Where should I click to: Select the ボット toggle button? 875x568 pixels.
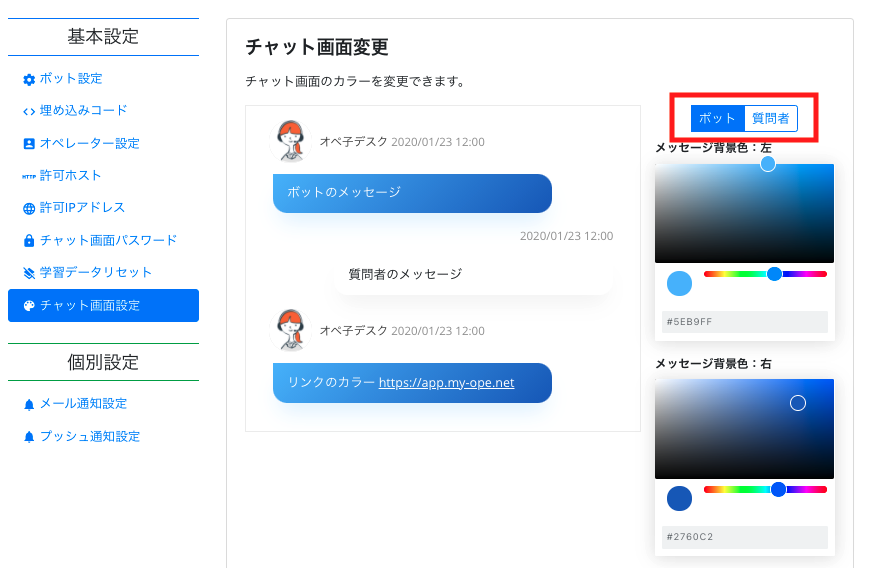717,118
